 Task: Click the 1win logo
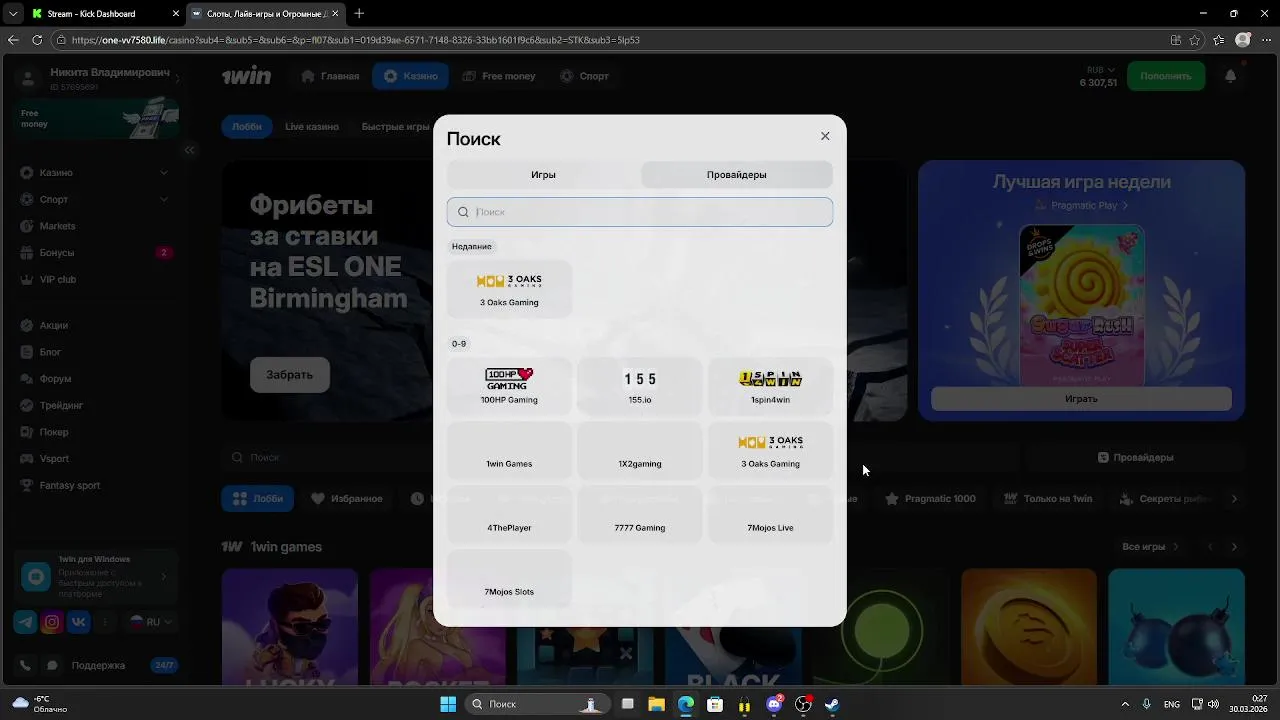pyautogui.click(x=246, y=76)
